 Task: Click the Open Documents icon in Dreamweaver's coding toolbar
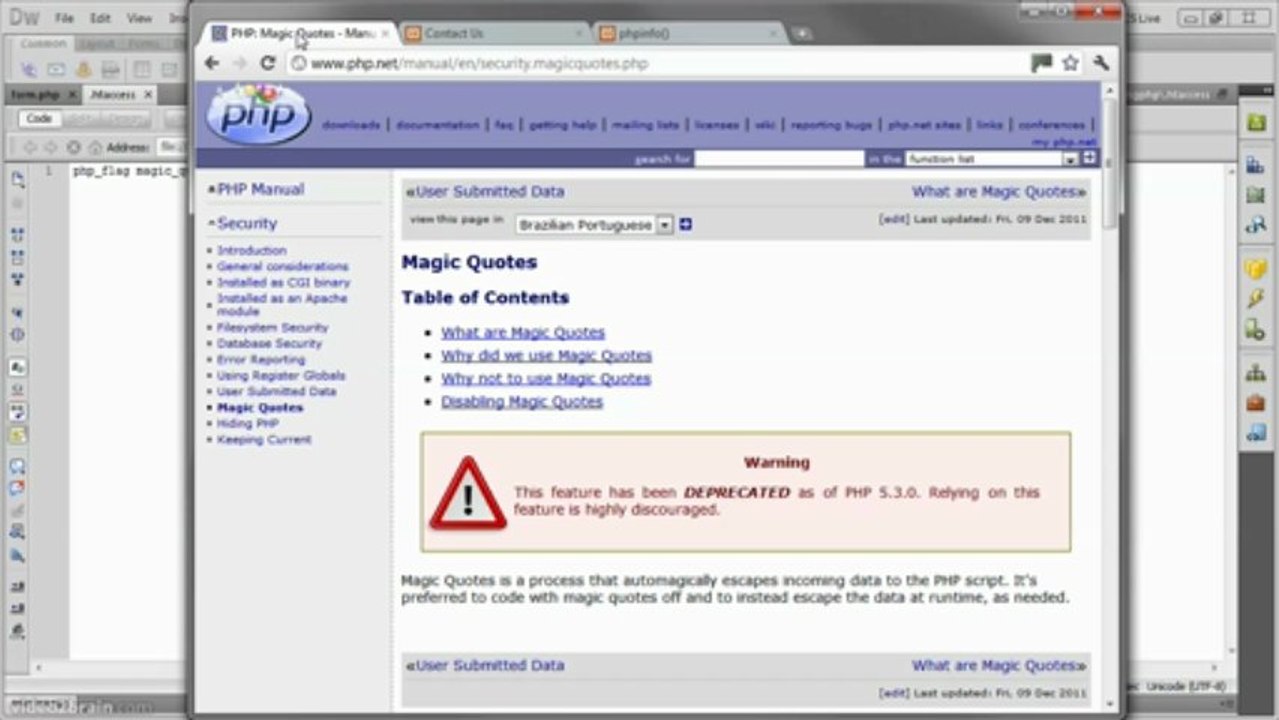[17, 180]
